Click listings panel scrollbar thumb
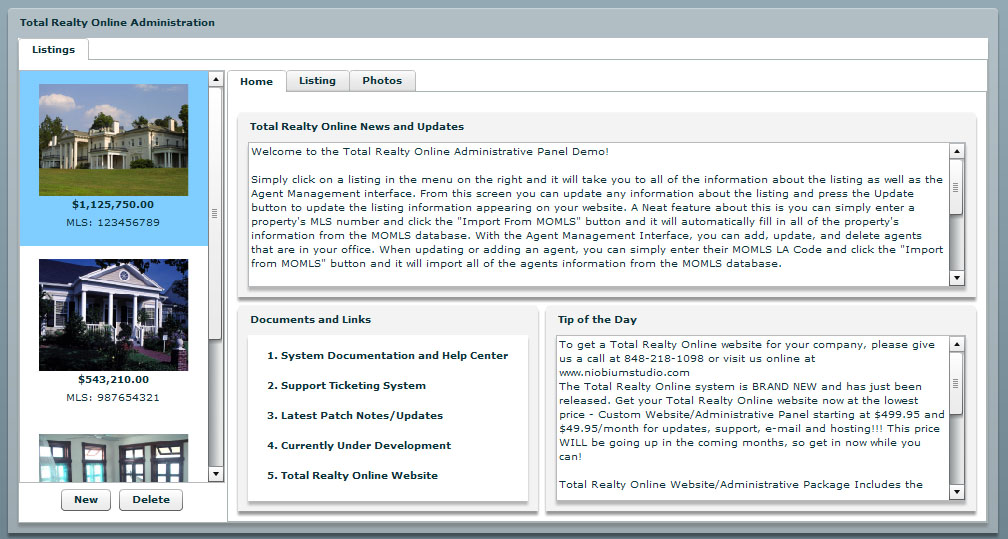Viewport: 1008px width, 539px height. (x=215, y=214)
